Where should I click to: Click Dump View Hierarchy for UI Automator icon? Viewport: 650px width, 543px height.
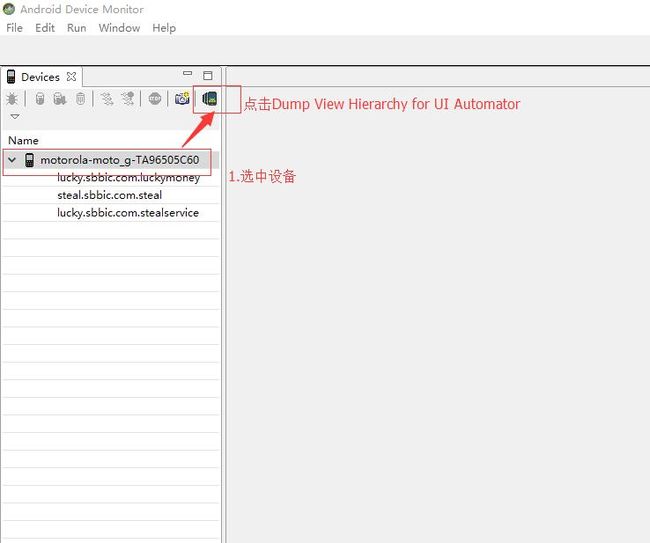pos(210,99)
